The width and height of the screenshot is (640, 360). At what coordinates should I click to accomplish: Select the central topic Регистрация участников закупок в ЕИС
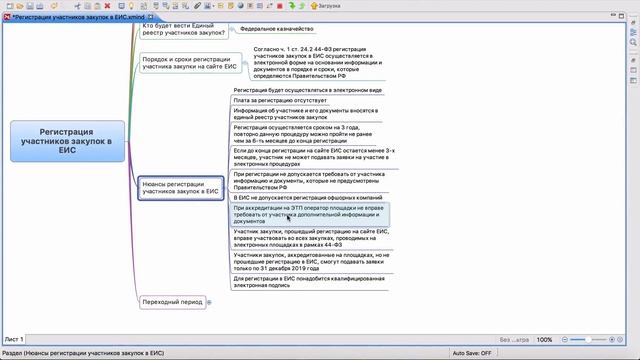point(67,141)
